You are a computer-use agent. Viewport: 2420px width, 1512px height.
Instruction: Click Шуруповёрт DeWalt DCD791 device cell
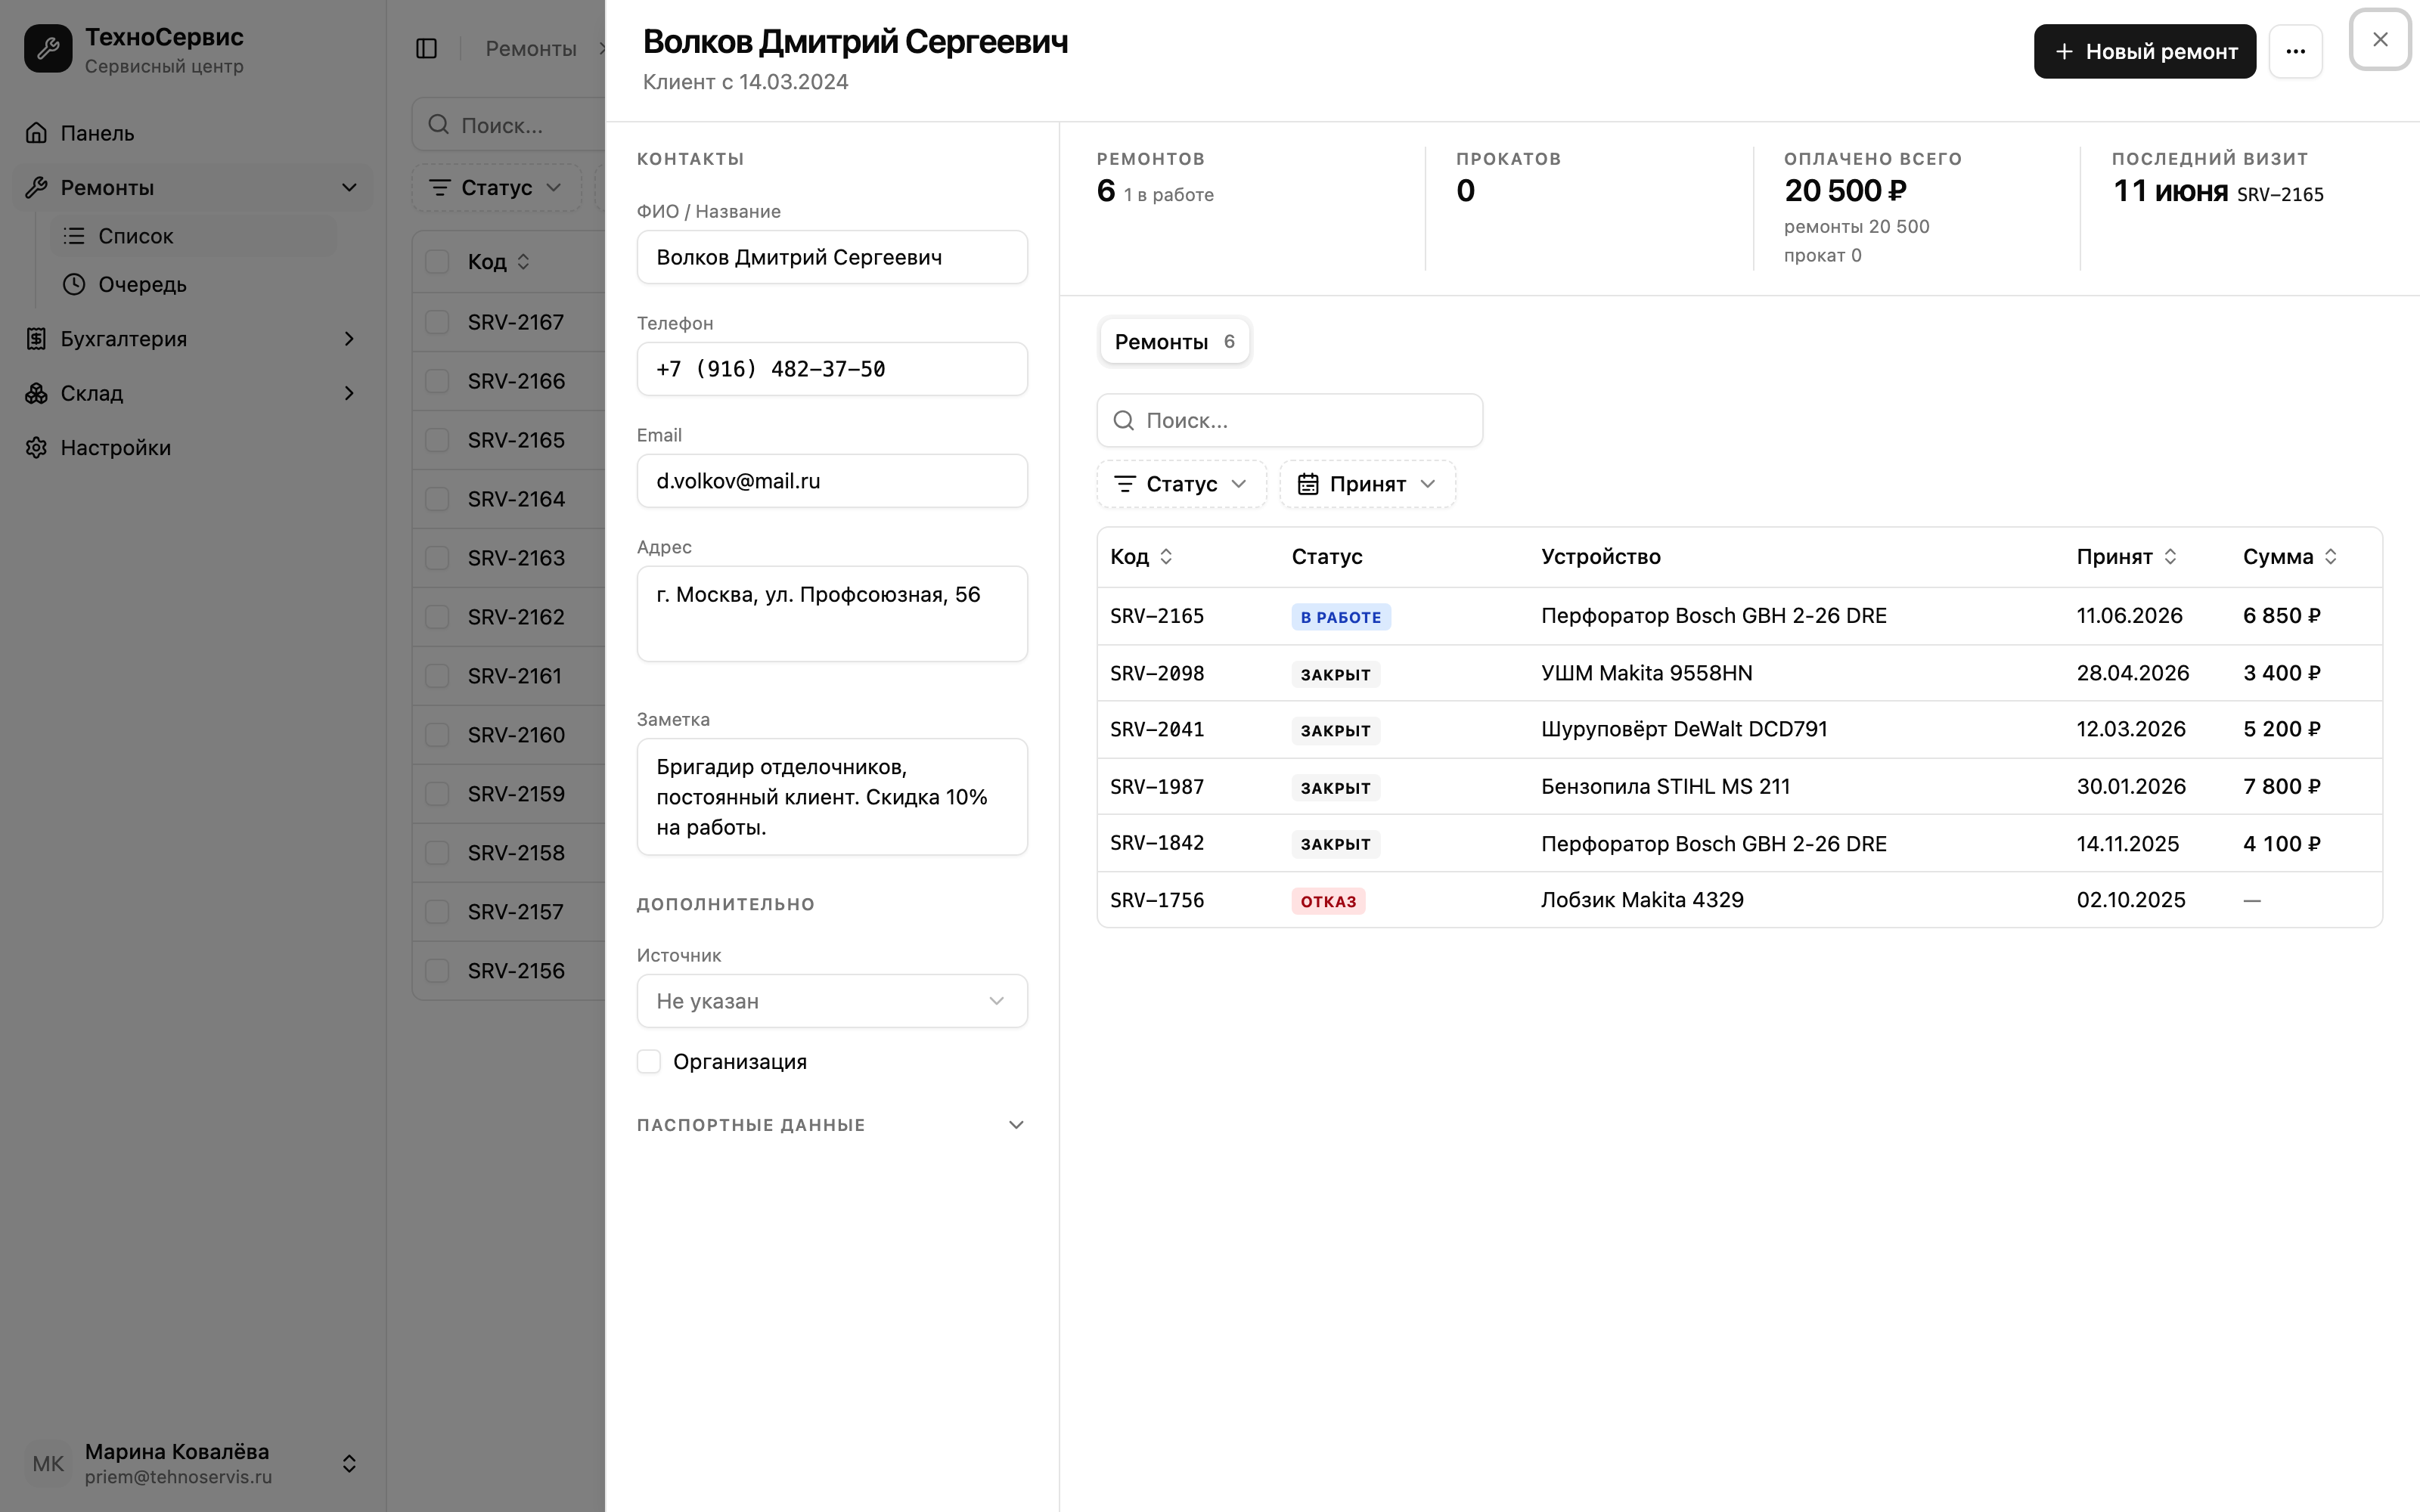coord(1684,729)
